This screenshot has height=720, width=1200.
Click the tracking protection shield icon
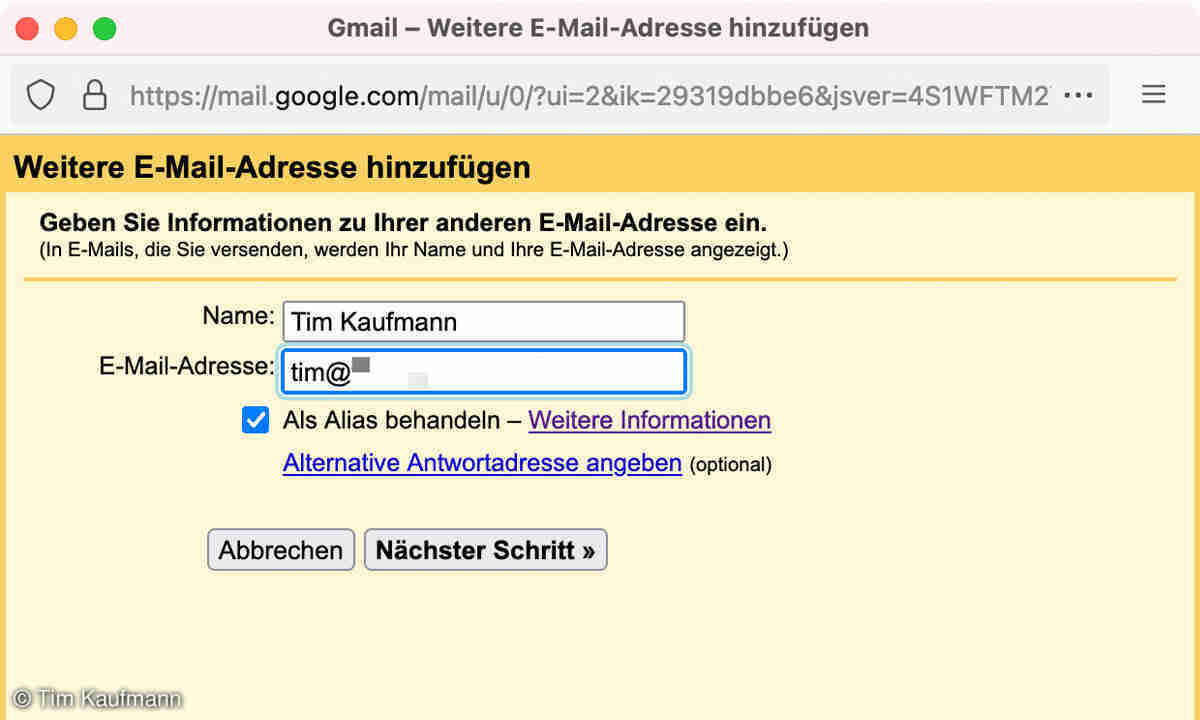click(x=40, y=95)
